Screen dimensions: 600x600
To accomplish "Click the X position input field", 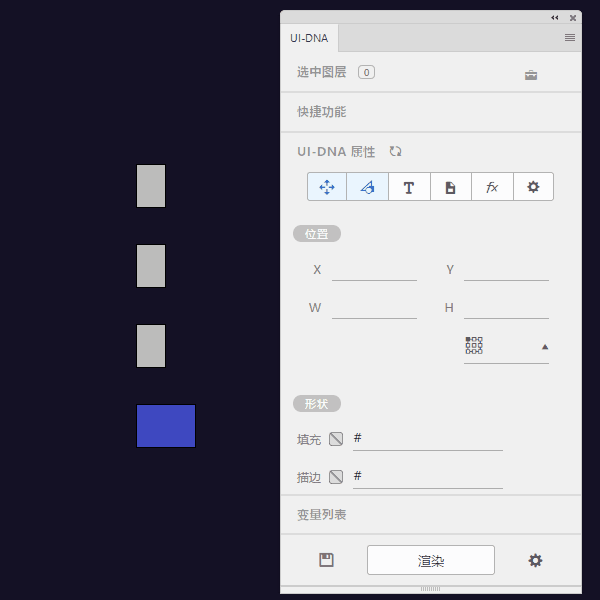I will [374, 270].
